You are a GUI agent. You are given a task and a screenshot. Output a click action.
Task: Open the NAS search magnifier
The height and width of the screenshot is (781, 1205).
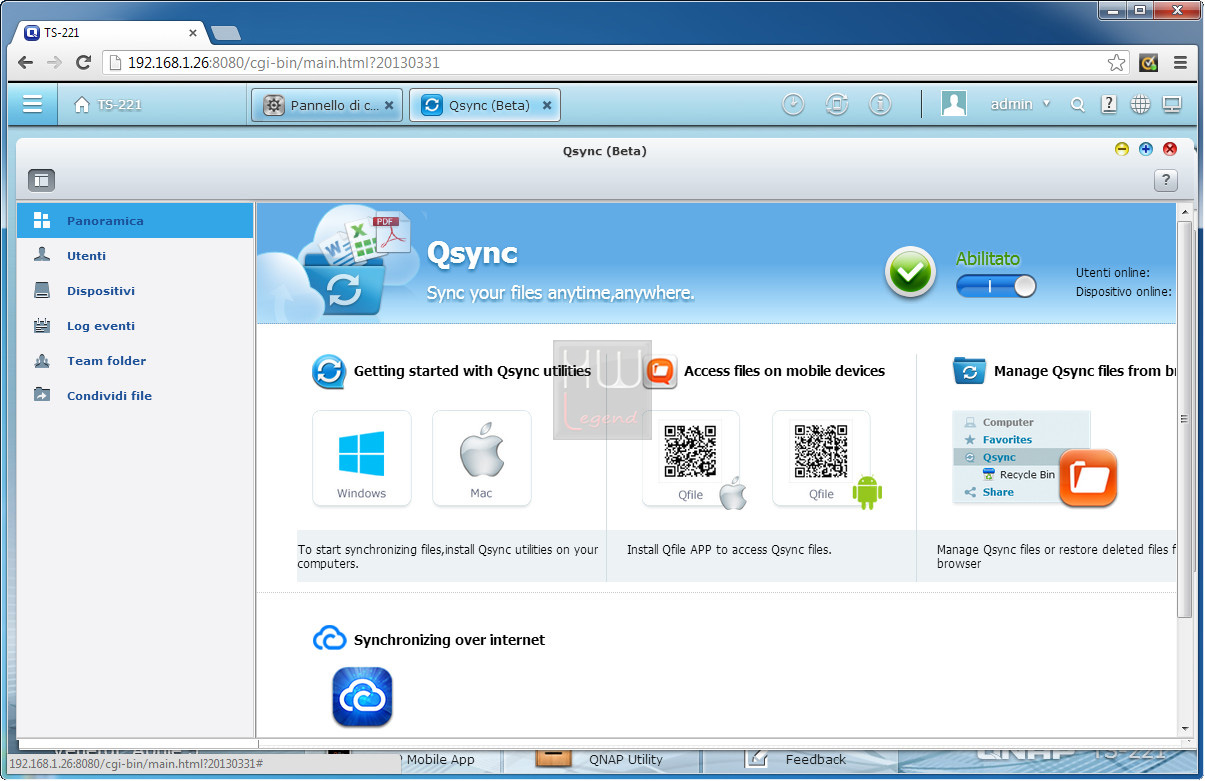coord(1077,104)
